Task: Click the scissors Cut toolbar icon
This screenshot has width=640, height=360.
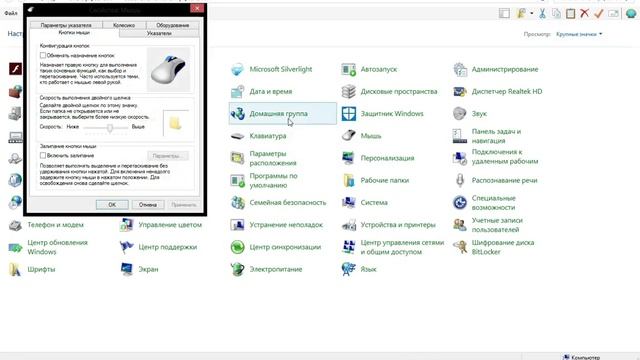Action: tap(542, 13)
